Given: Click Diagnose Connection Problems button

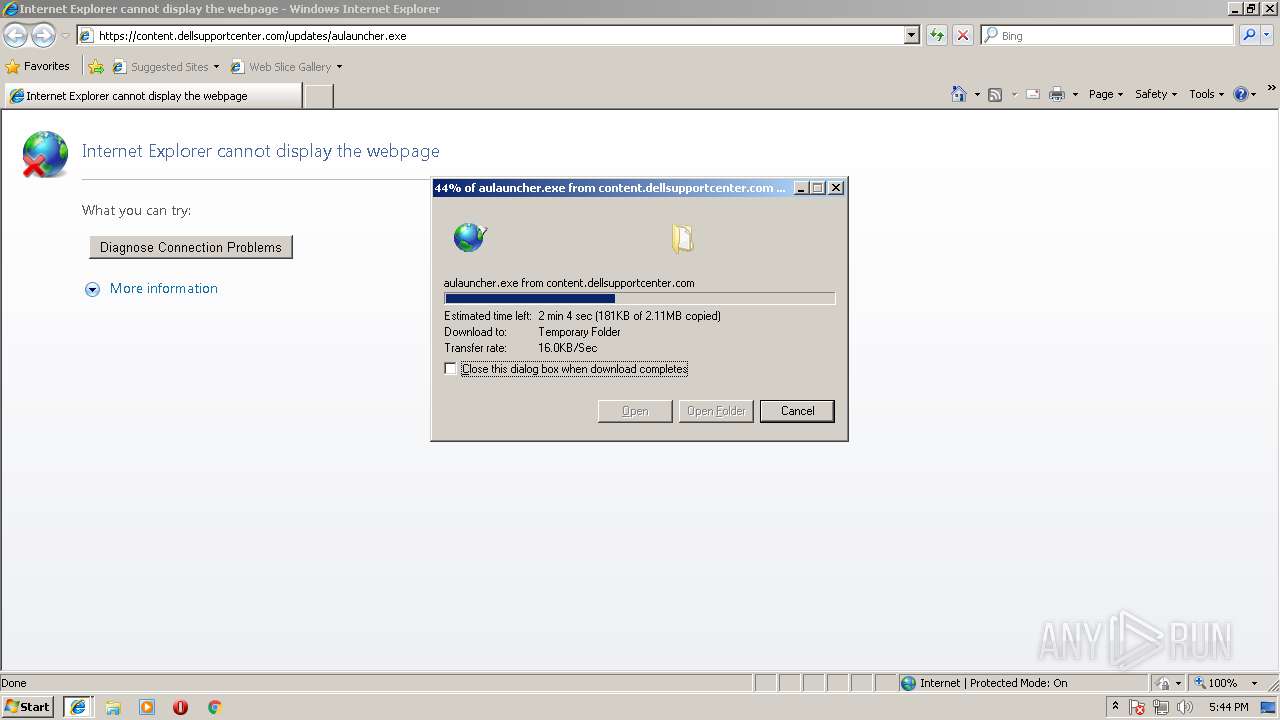Looking at the screenshot, I should coord(191,247).
